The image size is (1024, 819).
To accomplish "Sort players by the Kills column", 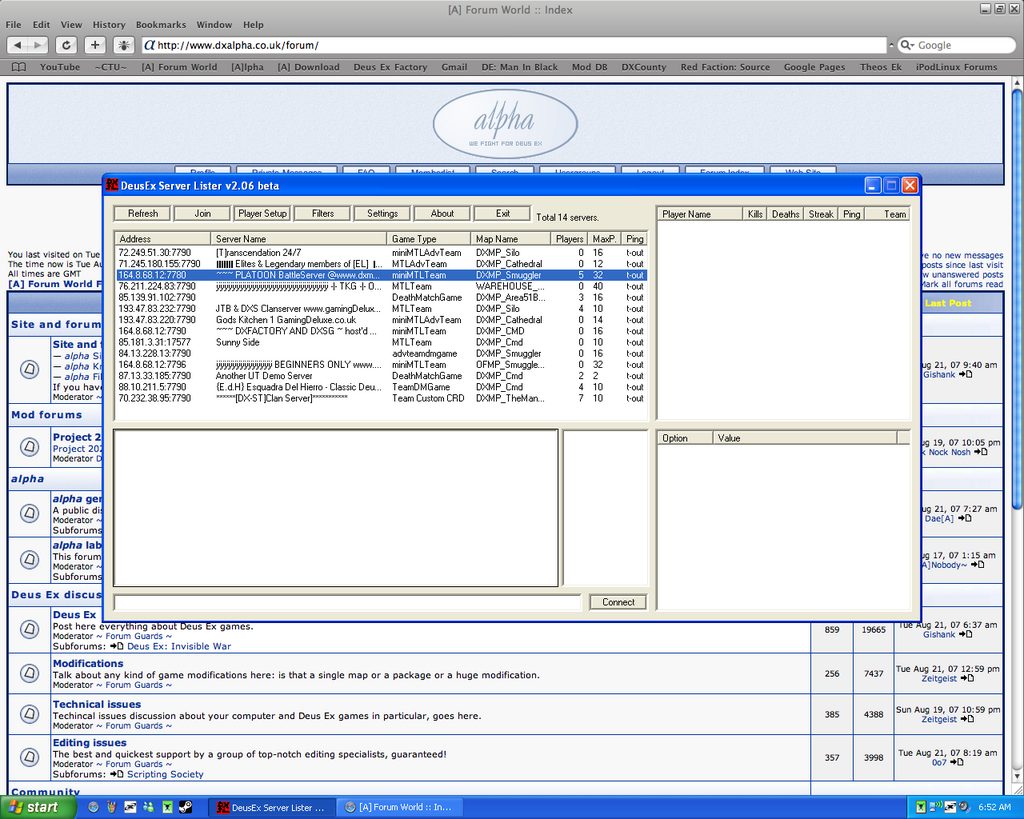I will pyautogui.click(x=755, y=214).
